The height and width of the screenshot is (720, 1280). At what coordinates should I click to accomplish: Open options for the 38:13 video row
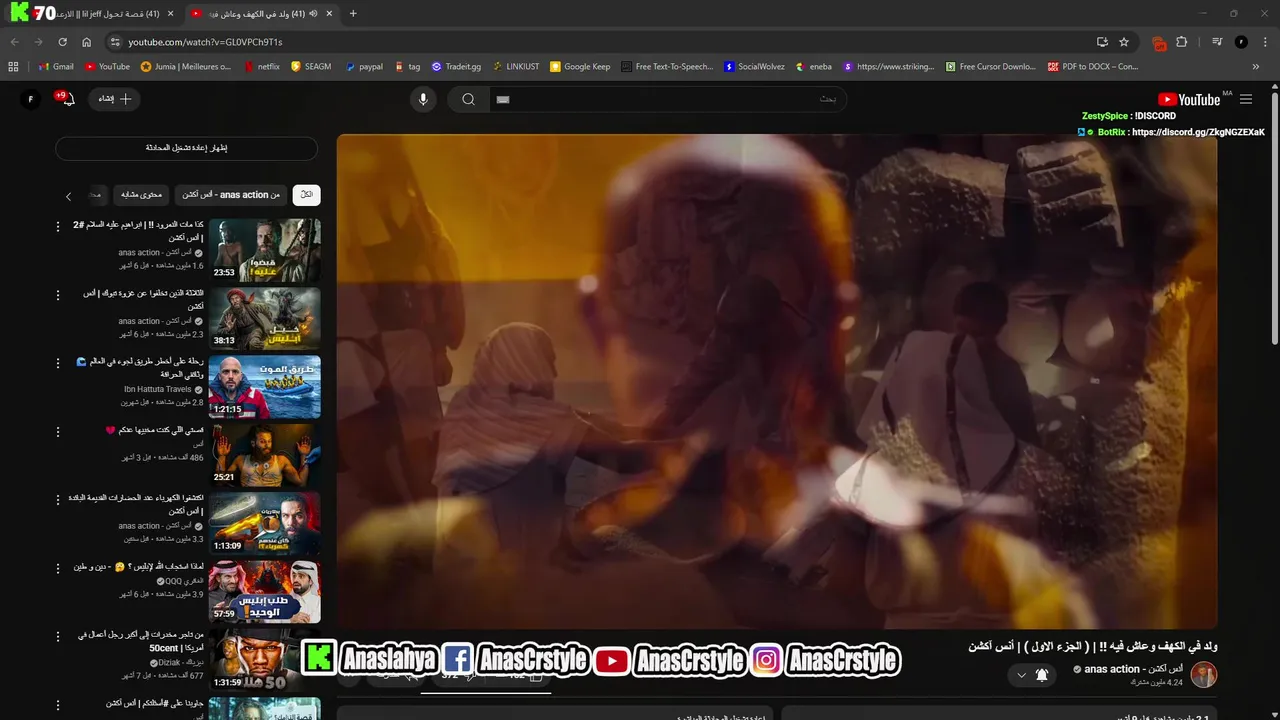(58, 295)
